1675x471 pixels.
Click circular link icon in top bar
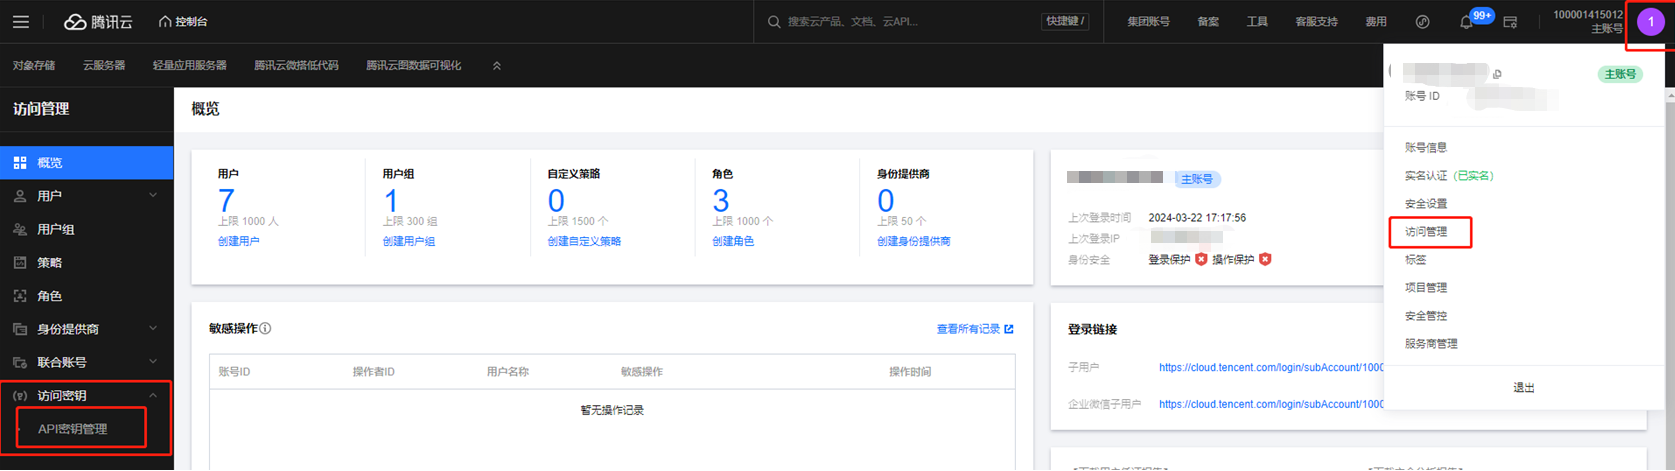click(x=1422, y=22)
